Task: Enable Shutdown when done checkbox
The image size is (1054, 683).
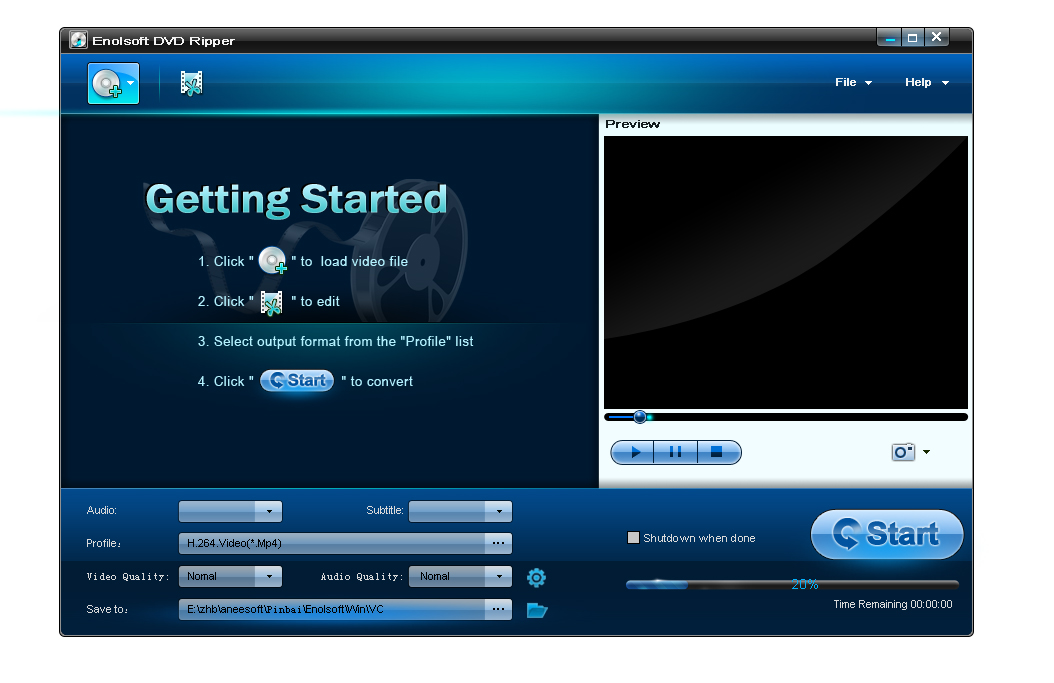Action: (633, 538)
